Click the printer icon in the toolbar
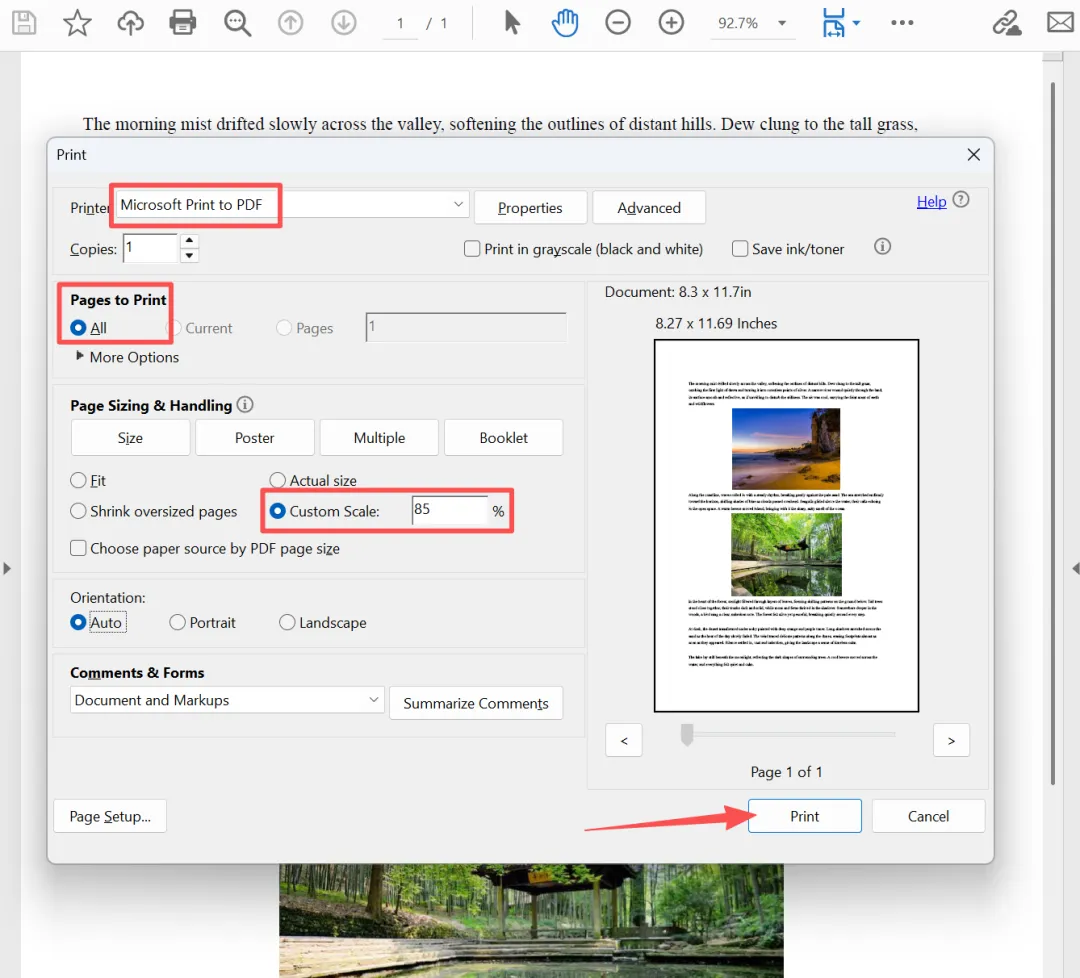 [x=183, y=23]
